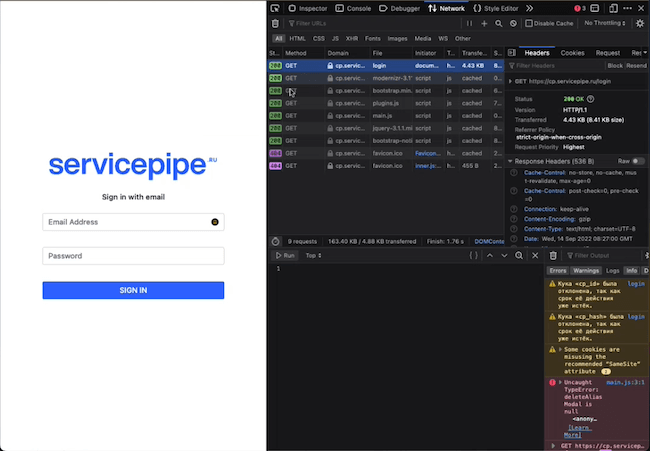650x451 pixels.
Task: Toggle the Logs console filter
Action: pos(612,271)
